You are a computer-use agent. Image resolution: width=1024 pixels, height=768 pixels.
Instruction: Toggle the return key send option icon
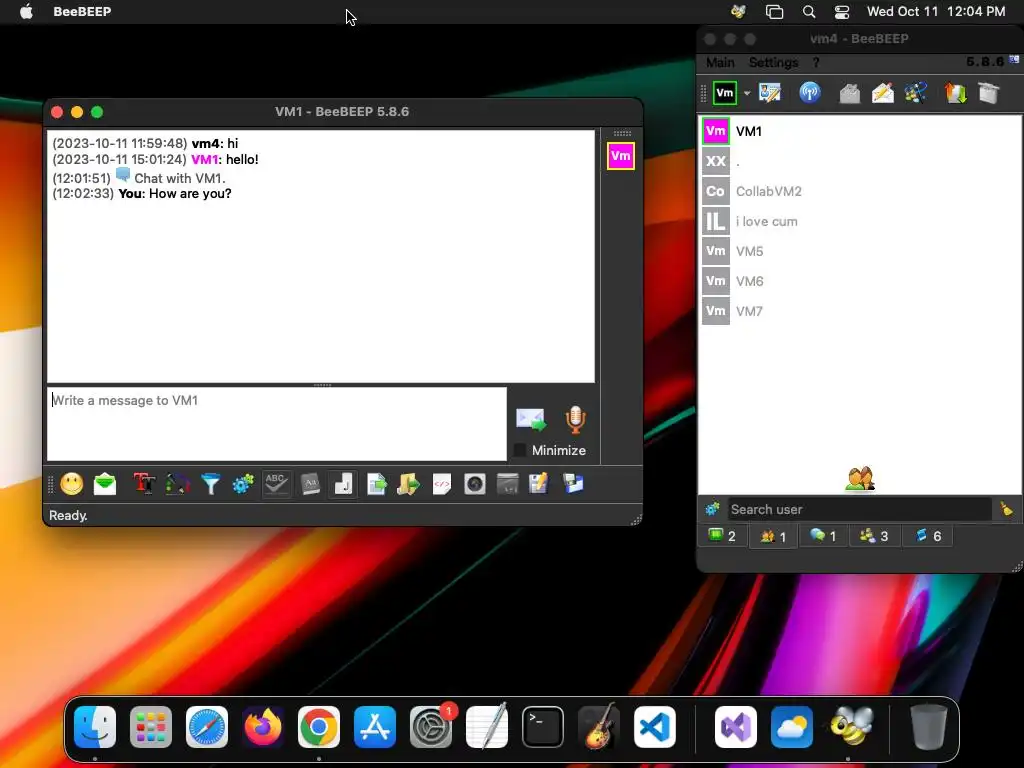(x=343, y=484)
